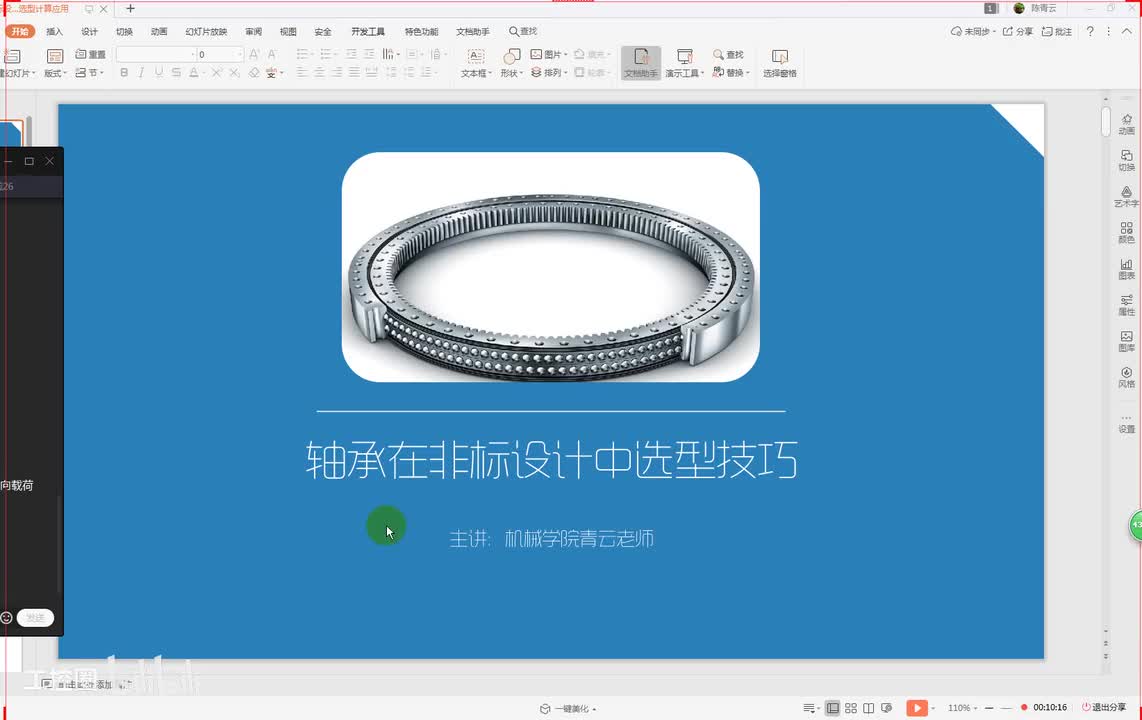Viewport: 1142px width, 720px height.
Task: Click the font color A icon
Action: click(x=194, y=73)
